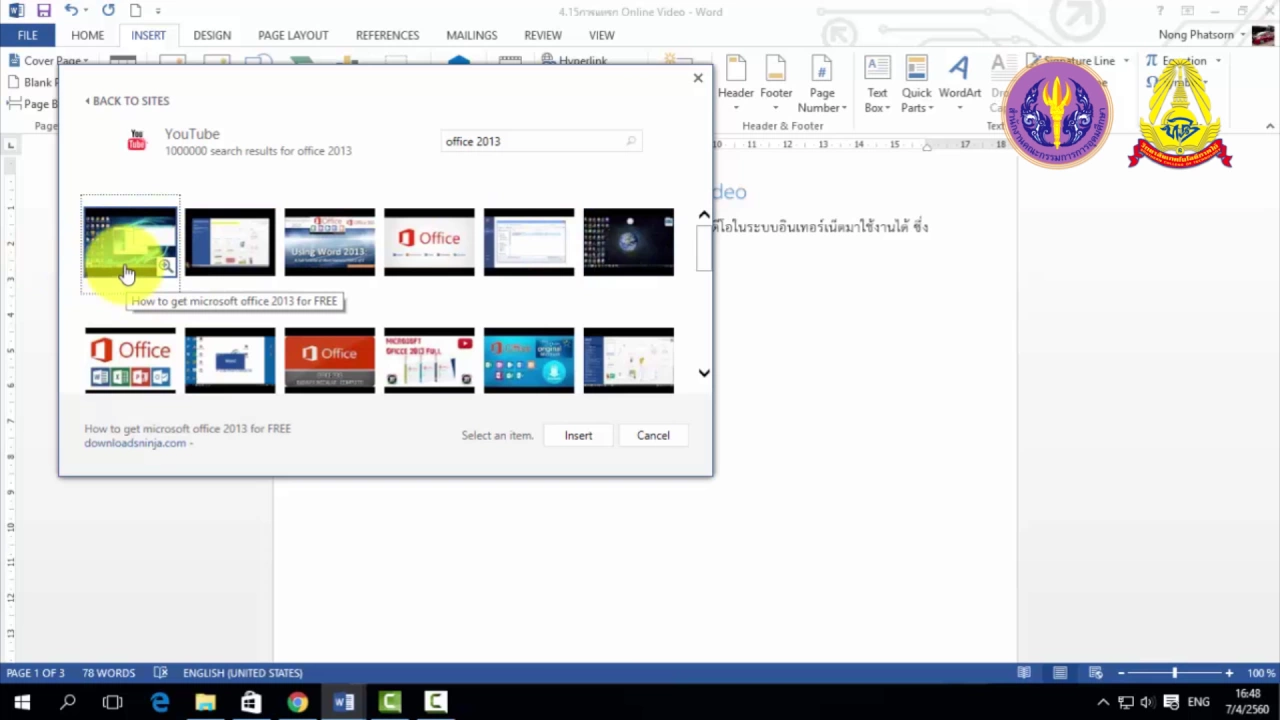Switch to the HOME ribbon tab
This screenshot has height=720, width=1280.
coord(87,35)
